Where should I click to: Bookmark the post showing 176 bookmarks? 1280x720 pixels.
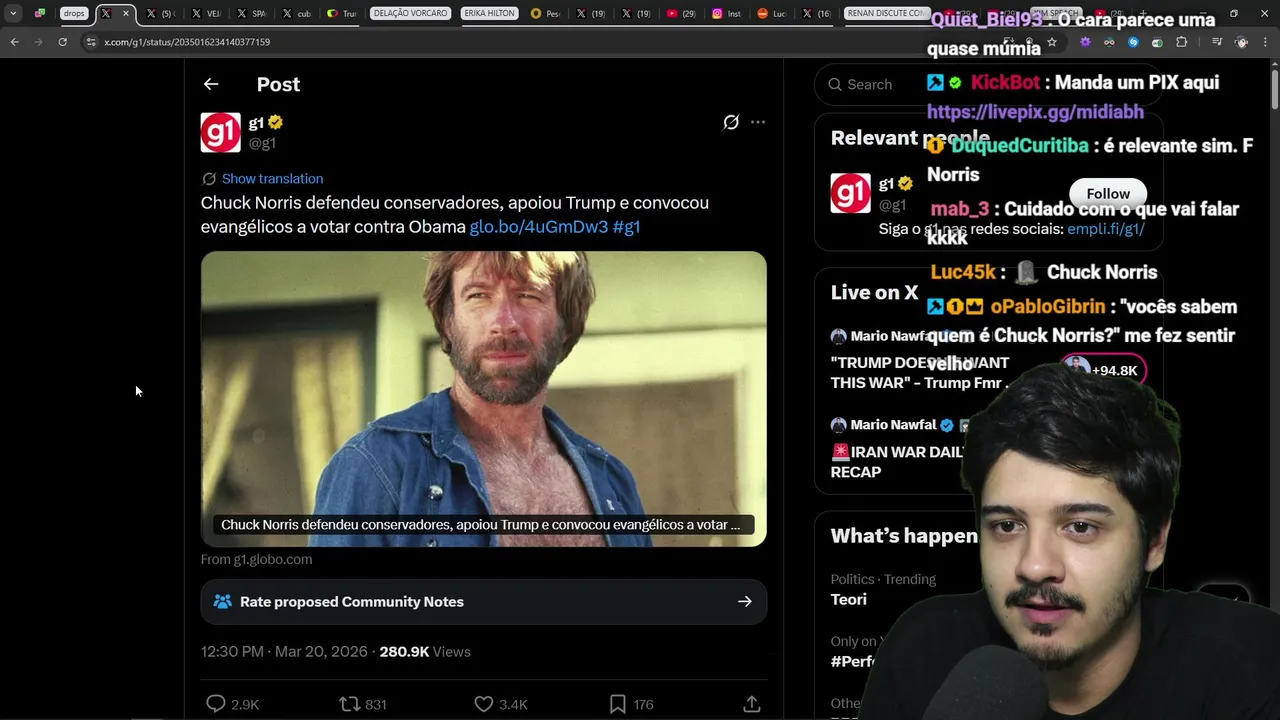pos(631,704)
